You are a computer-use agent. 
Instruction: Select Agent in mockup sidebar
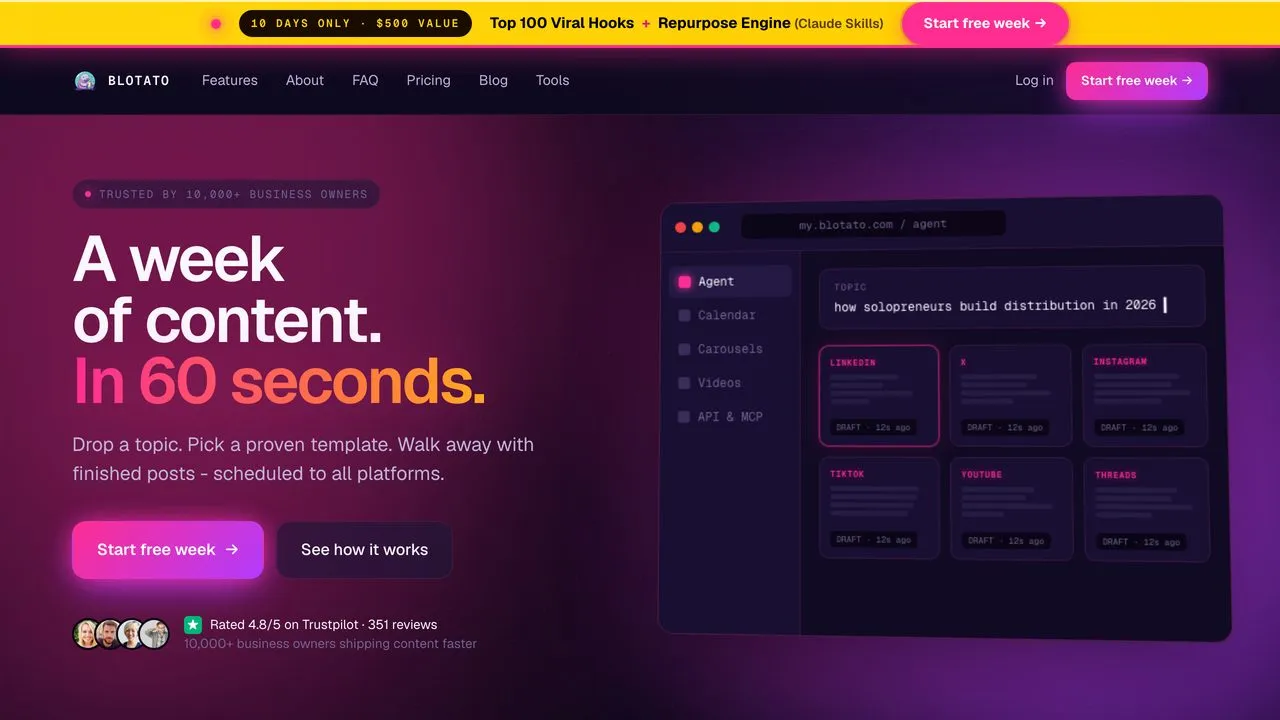(x=730, y=282)
